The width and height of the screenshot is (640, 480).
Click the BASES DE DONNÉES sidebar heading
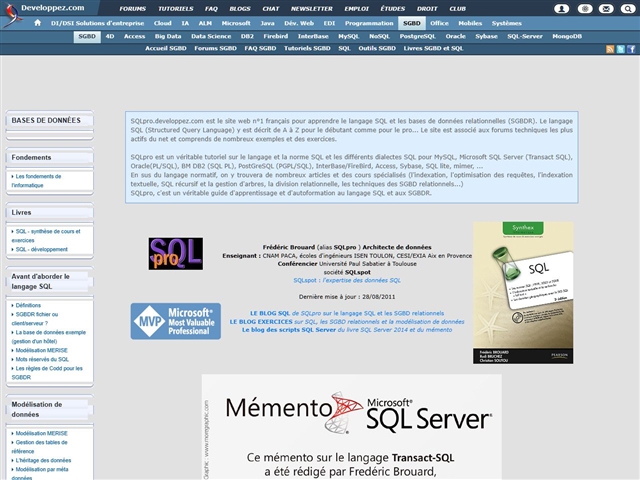tap(46, 120)
